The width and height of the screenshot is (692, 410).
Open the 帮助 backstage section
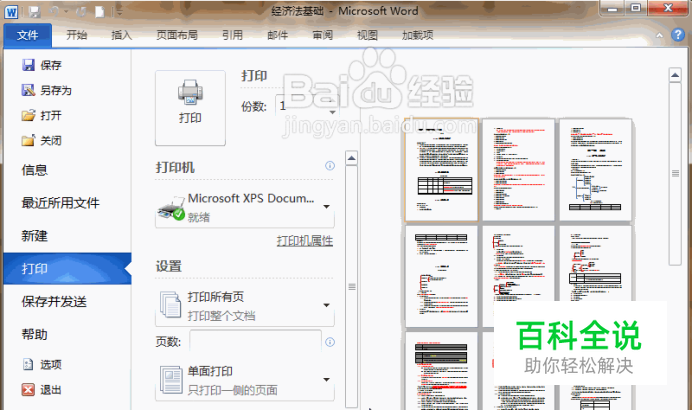coord(34,335)
